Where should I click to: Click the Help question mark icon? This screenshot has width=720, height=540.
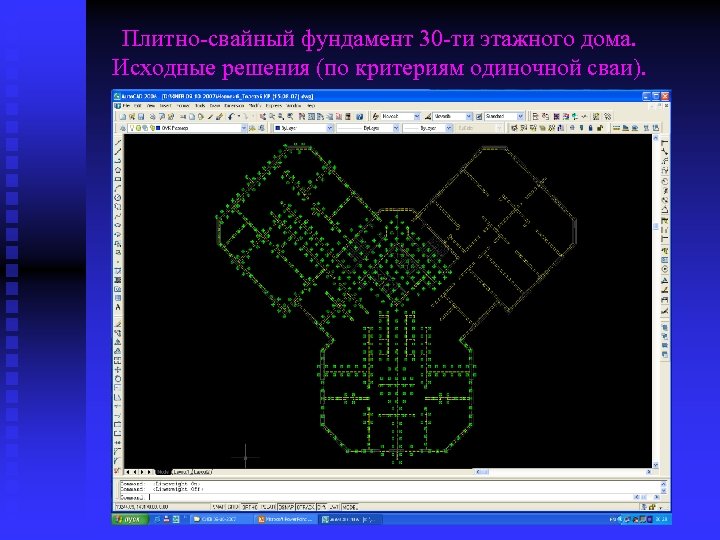coord(360,117)
